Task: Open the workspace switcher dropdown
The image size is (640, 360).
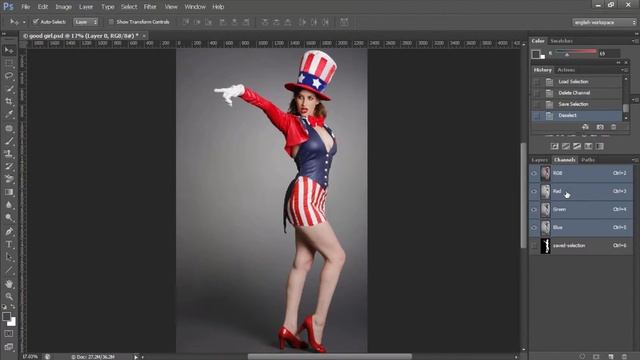Action: click(605, 22)
